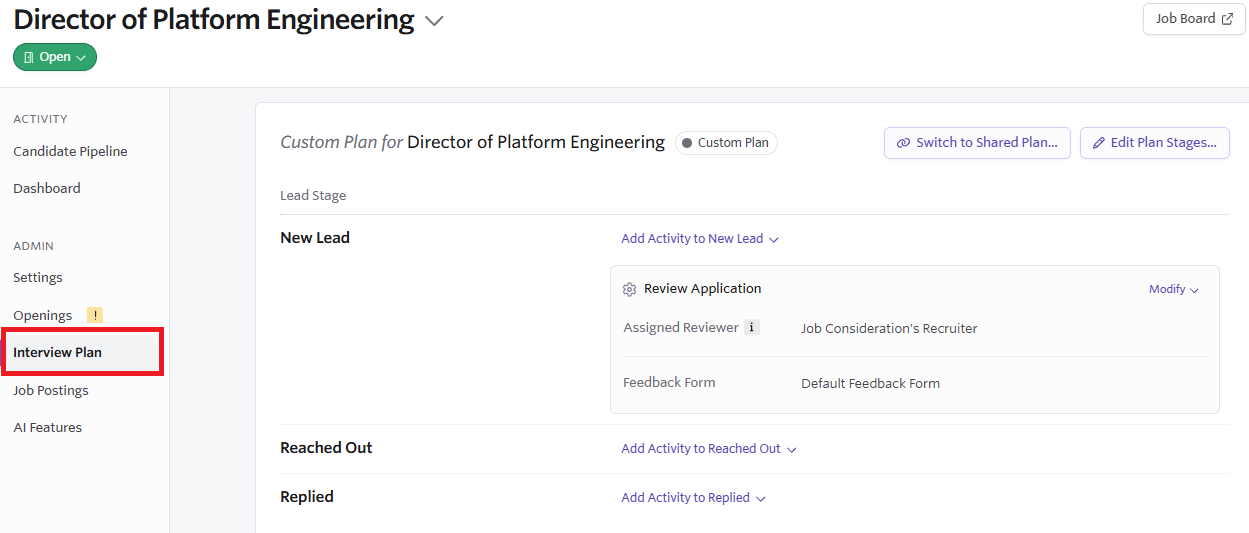The height and width of the screenshot is (533, 1249).
Task: Go to Candidate Pipeline
Action: point(70,151)
